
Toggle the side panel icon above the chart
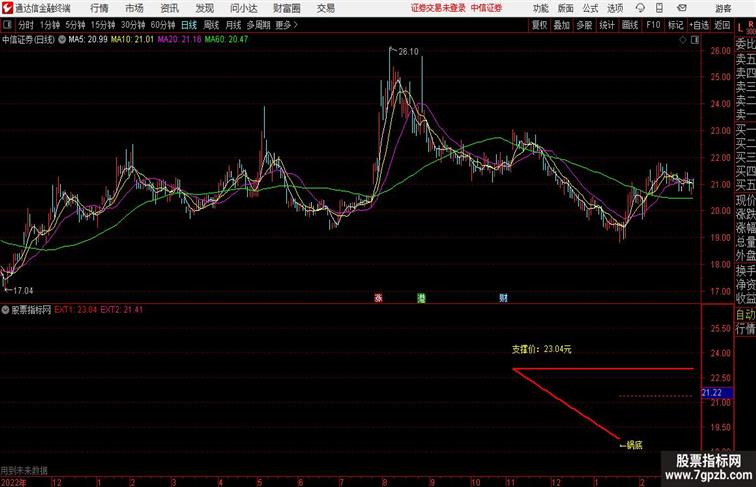tap(695, 40)
